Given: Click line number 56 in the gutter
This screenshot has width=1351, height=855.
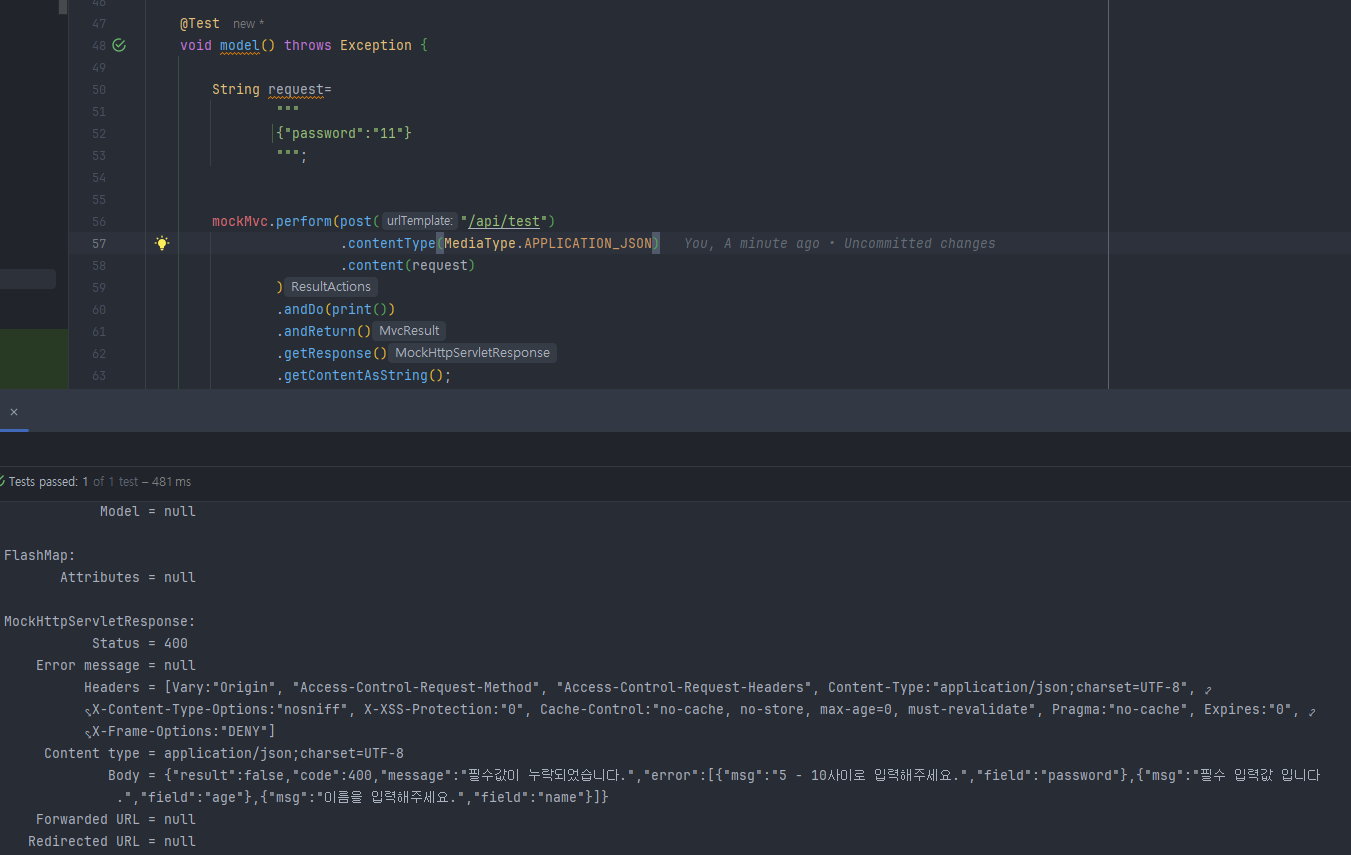Looking at the screenshot, I should click(98, 221).
